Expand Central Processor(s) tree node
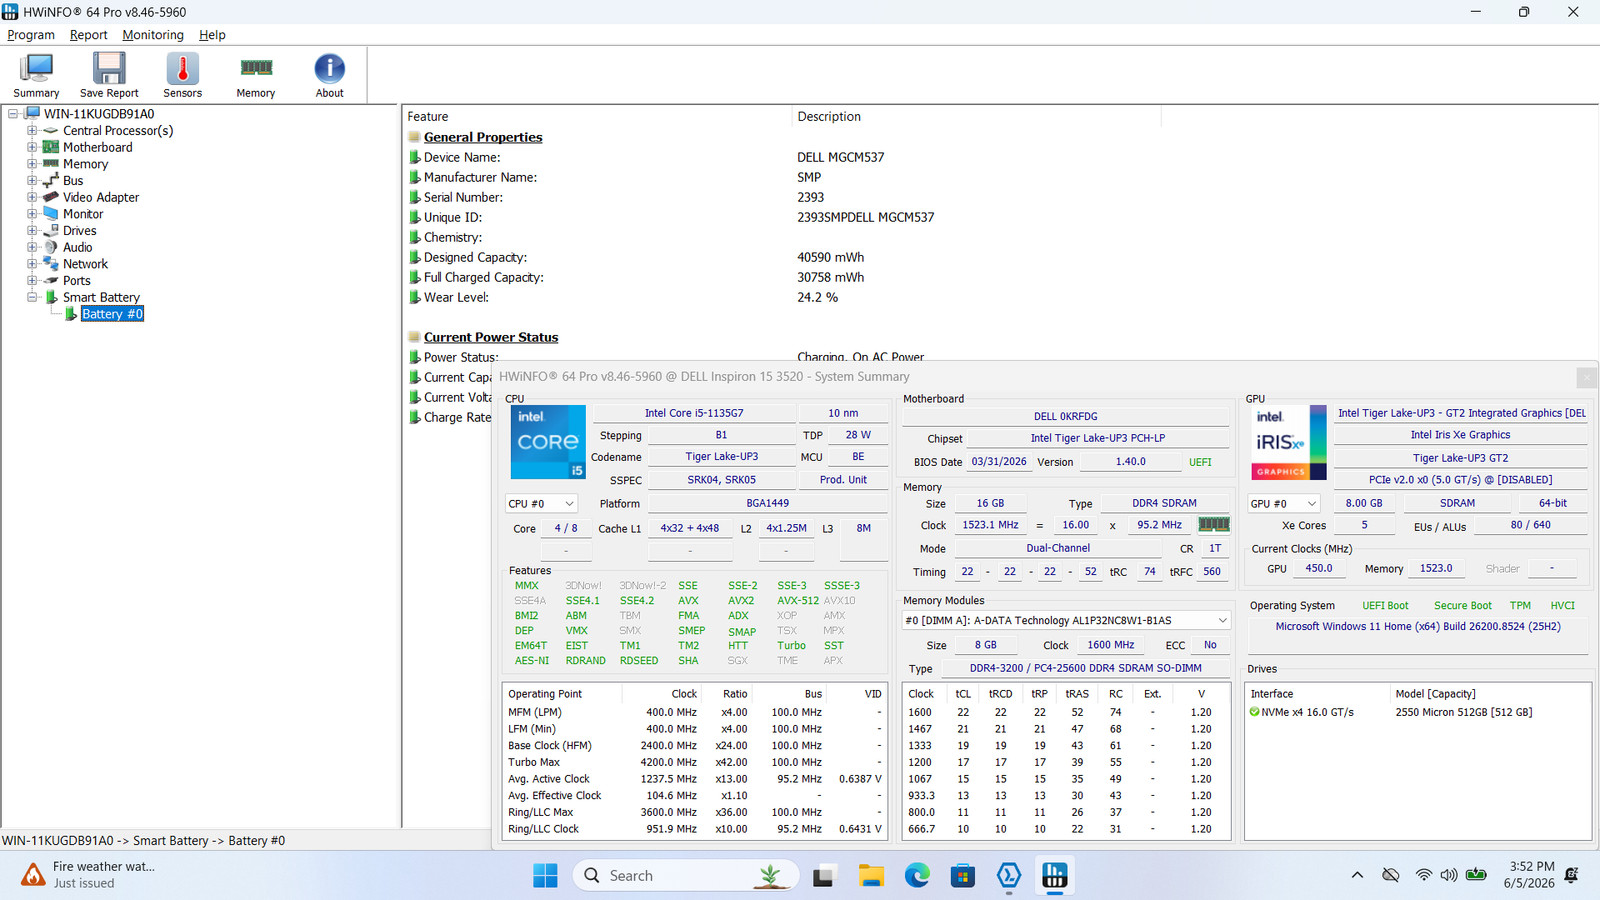Viewport: 1600px width, 900px height. click(32, 130)
